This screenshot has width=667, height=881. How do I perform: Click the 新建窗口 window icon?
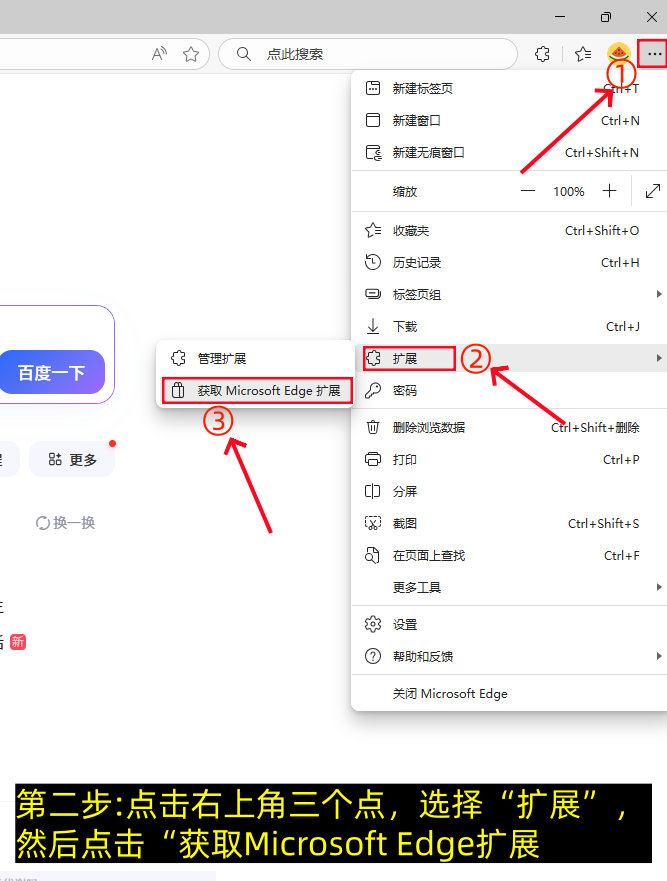pyautogui.click(x=373, y=120)
